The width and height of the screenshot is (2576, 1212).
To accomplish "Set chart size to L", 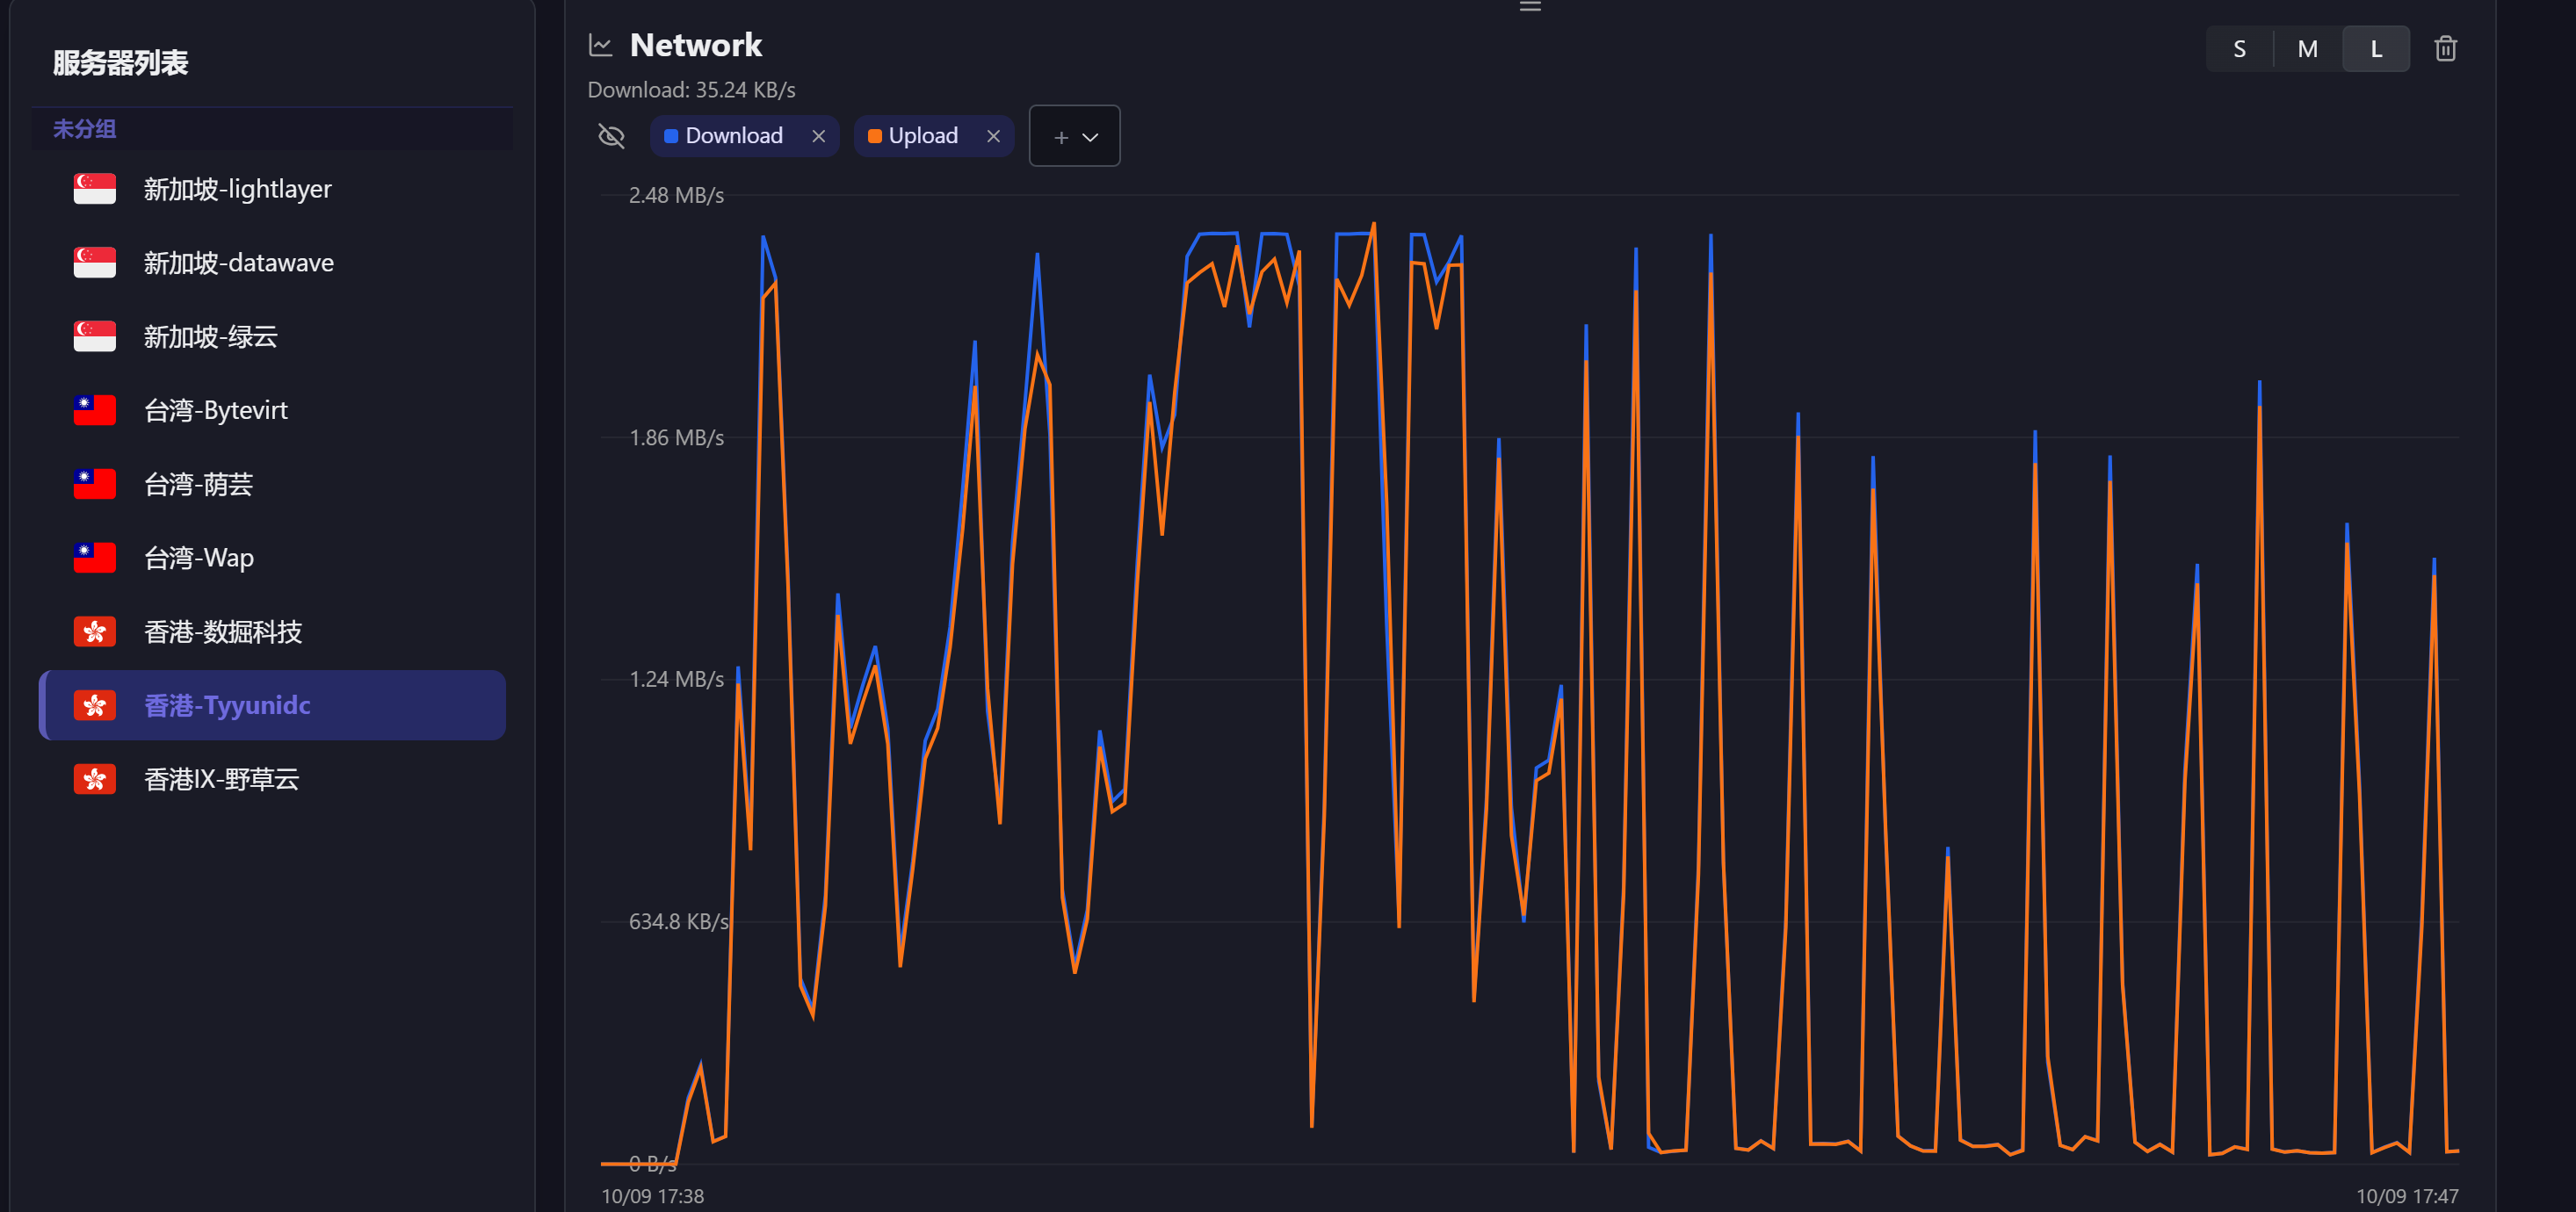I will [x=2376, y=49].
